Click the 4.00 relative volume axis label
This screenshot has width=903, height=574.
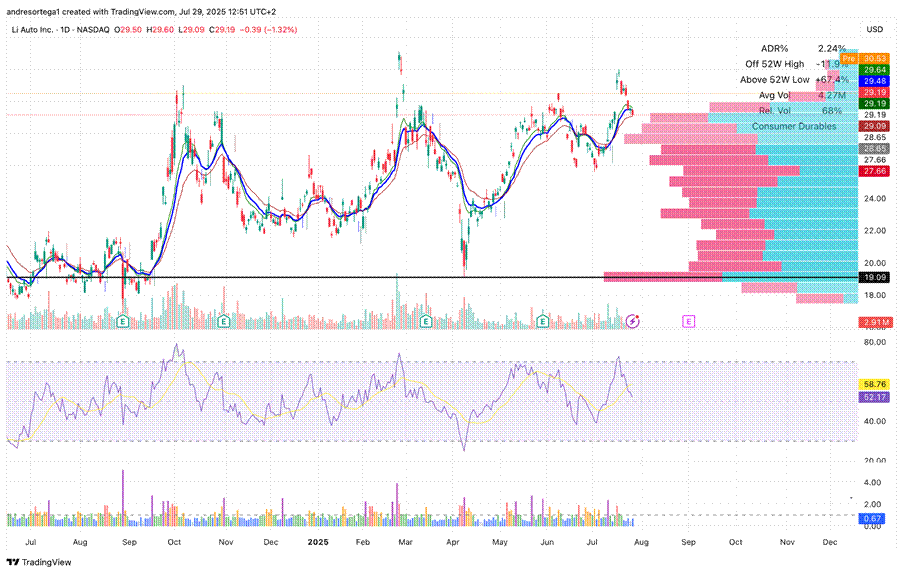click(x=872, y=482)
